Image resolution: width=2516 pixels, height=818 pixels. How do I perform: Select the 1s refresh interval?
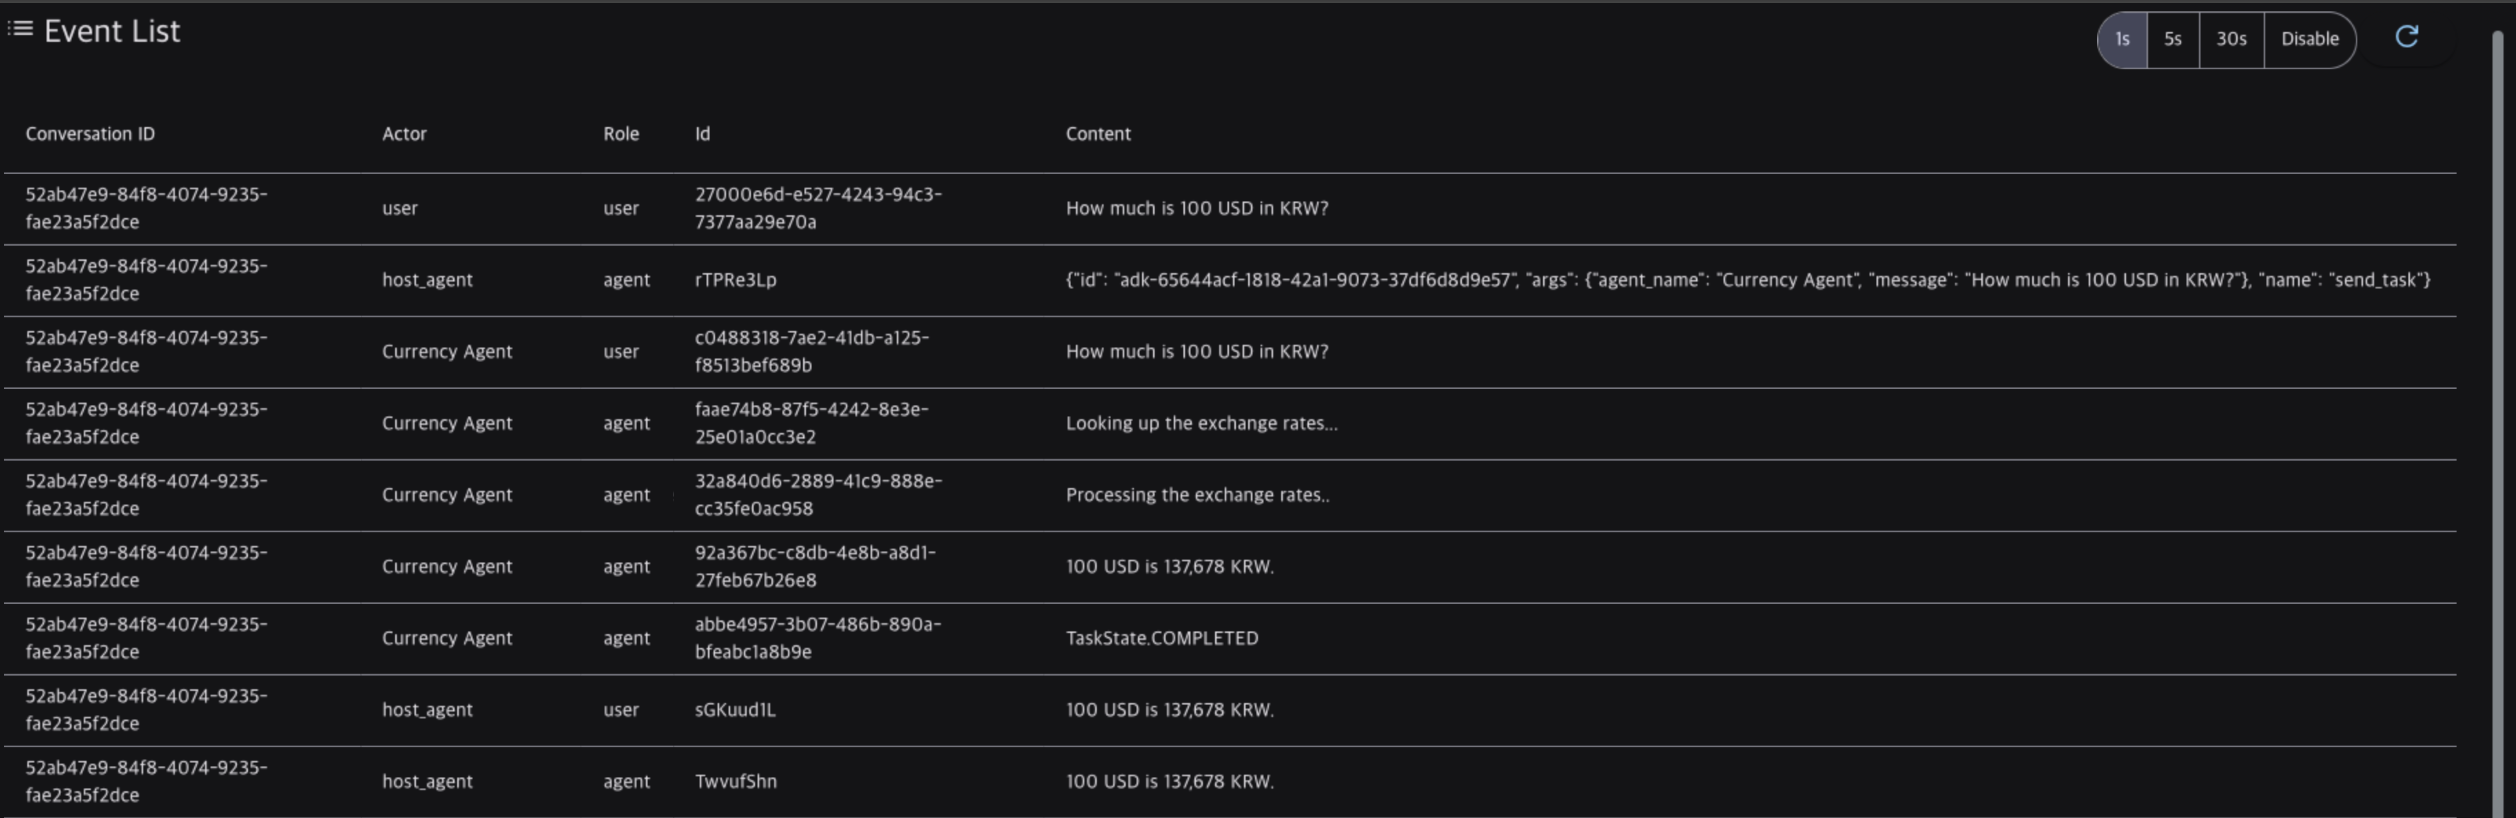click(2122, 39)
